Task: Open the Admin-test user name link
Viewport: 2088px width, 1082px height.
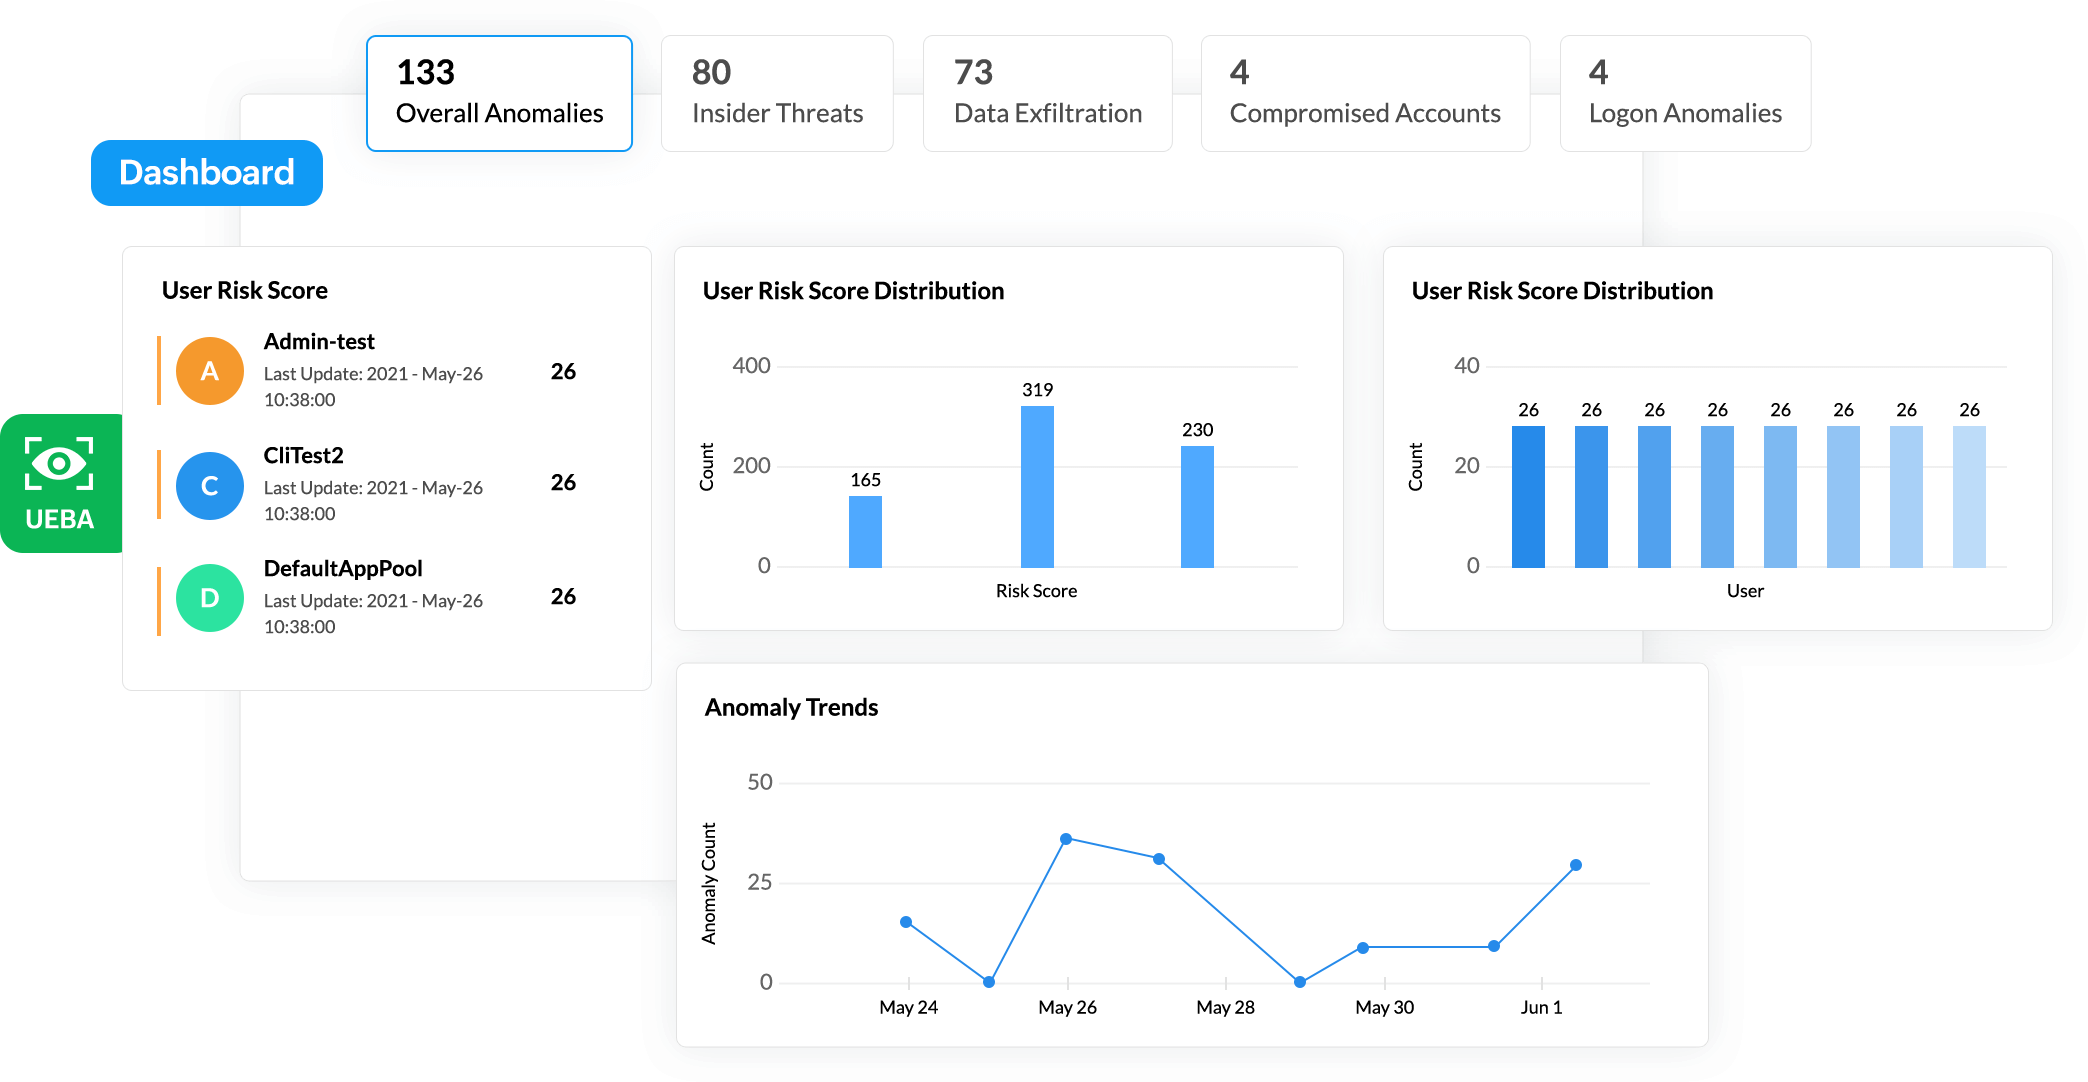Action: (319, 341)
